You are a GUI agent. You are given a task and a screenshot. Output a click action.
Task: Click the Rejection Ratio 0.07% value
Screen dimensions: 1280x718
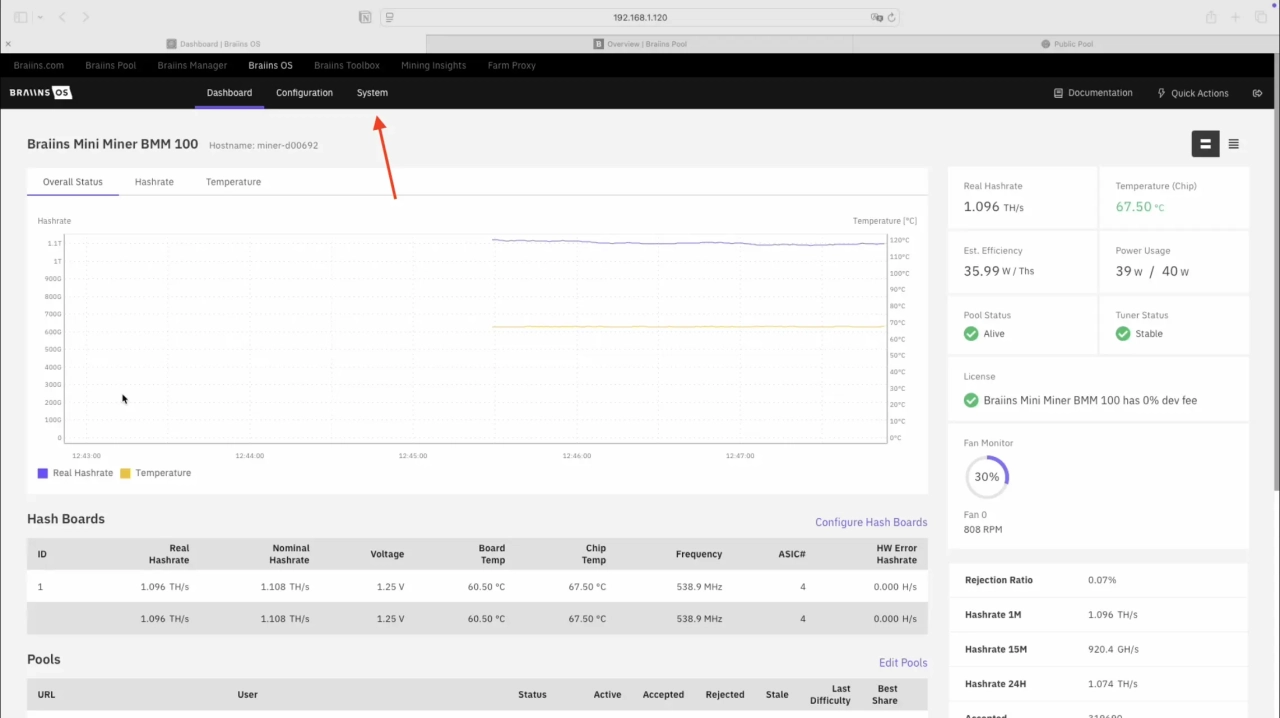point(1102,580)
